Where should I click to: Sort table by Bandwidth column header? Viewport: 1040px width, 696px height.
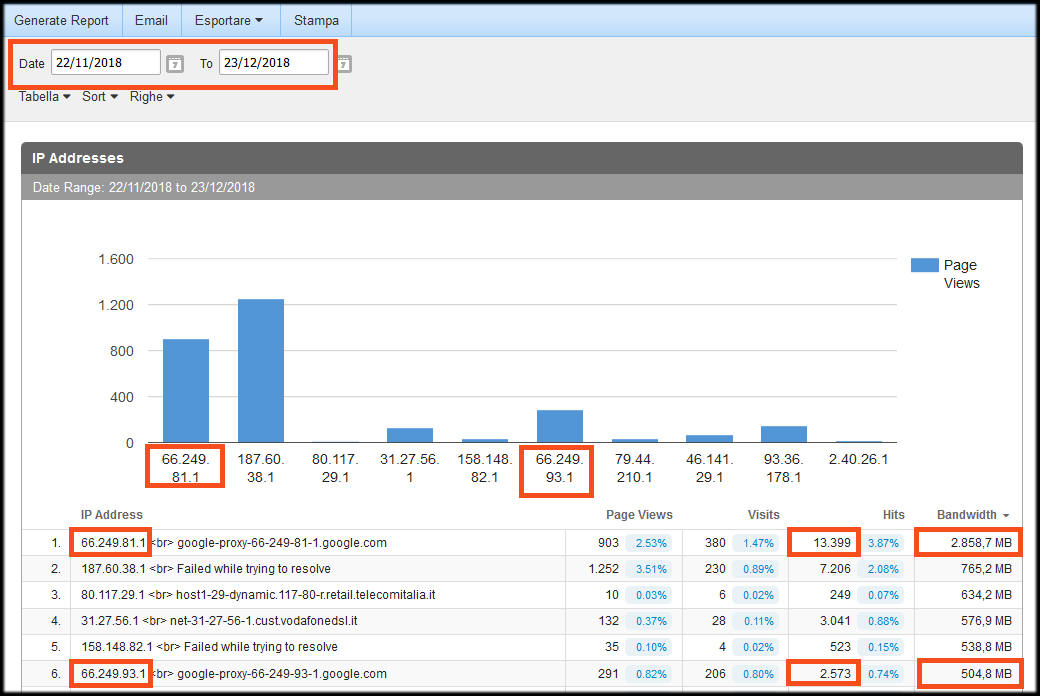point(972,515)
